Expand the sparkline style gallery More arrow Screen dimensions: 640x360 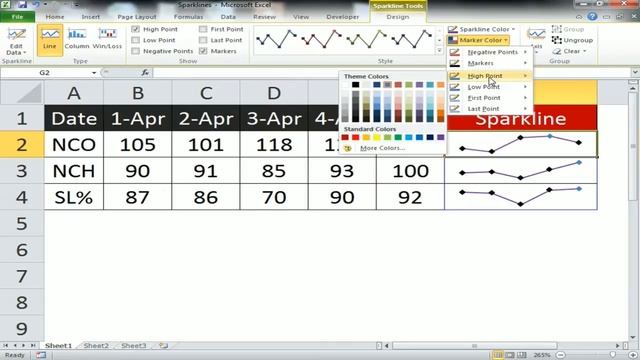point(439,51)
